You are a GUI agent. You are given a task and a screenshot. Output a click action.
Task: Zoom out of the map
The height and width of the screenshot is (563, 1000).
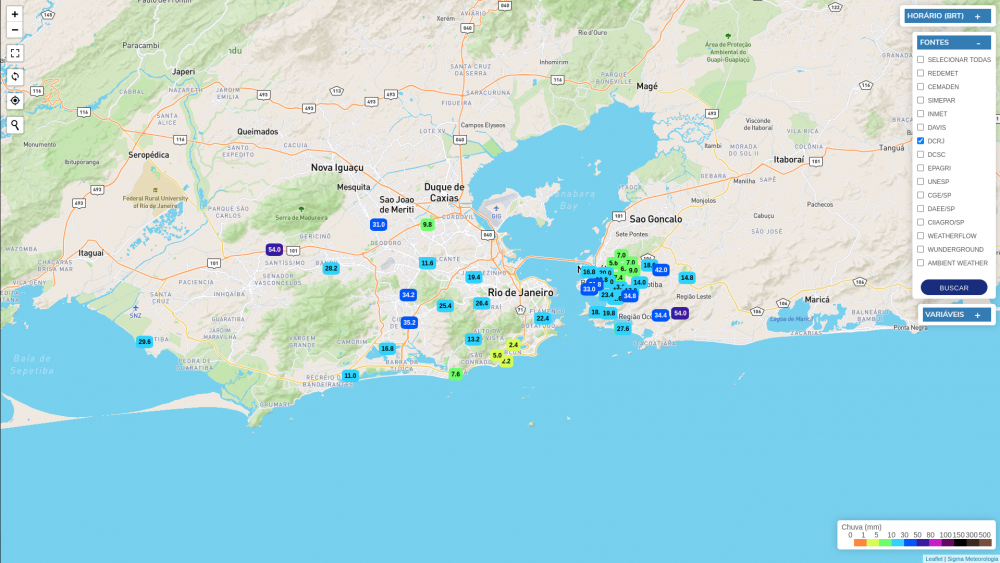pos(15,30)
